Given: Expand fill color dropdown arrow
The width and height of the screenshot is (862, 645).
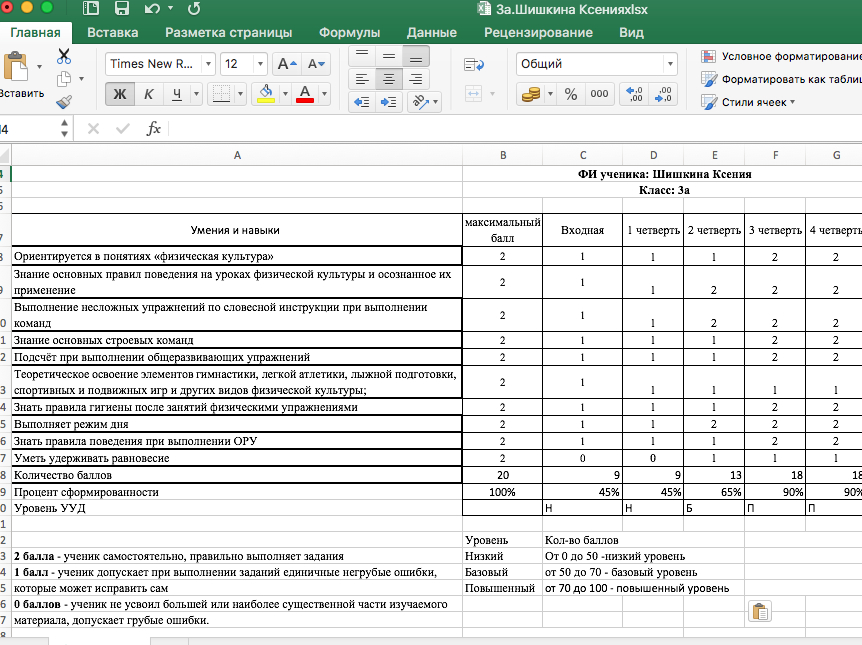Looking at the screenshot, I should point(285,94).
